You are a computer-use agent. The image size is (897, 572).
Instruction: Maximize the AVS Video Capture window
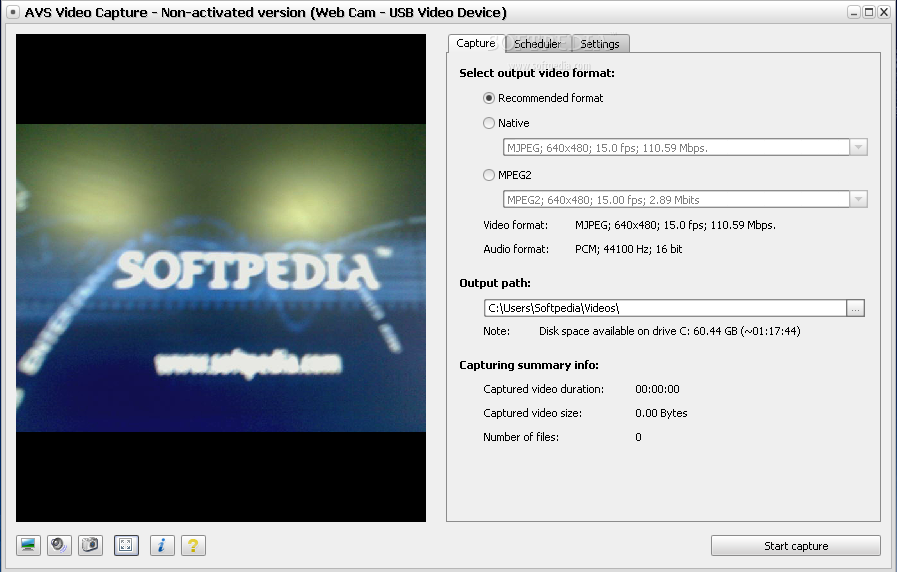pyautogui.click(x=869, y=12)
